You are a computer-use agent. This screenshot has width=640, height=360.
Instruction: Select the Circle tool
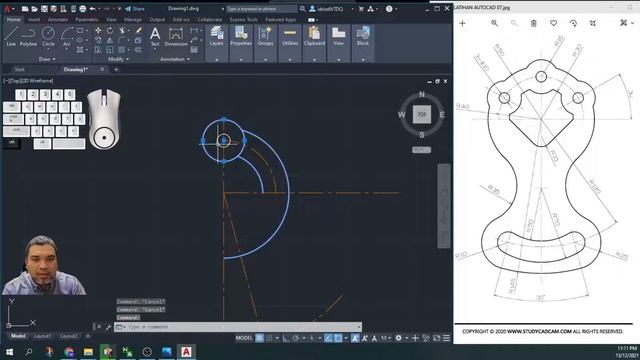(48, 36)
